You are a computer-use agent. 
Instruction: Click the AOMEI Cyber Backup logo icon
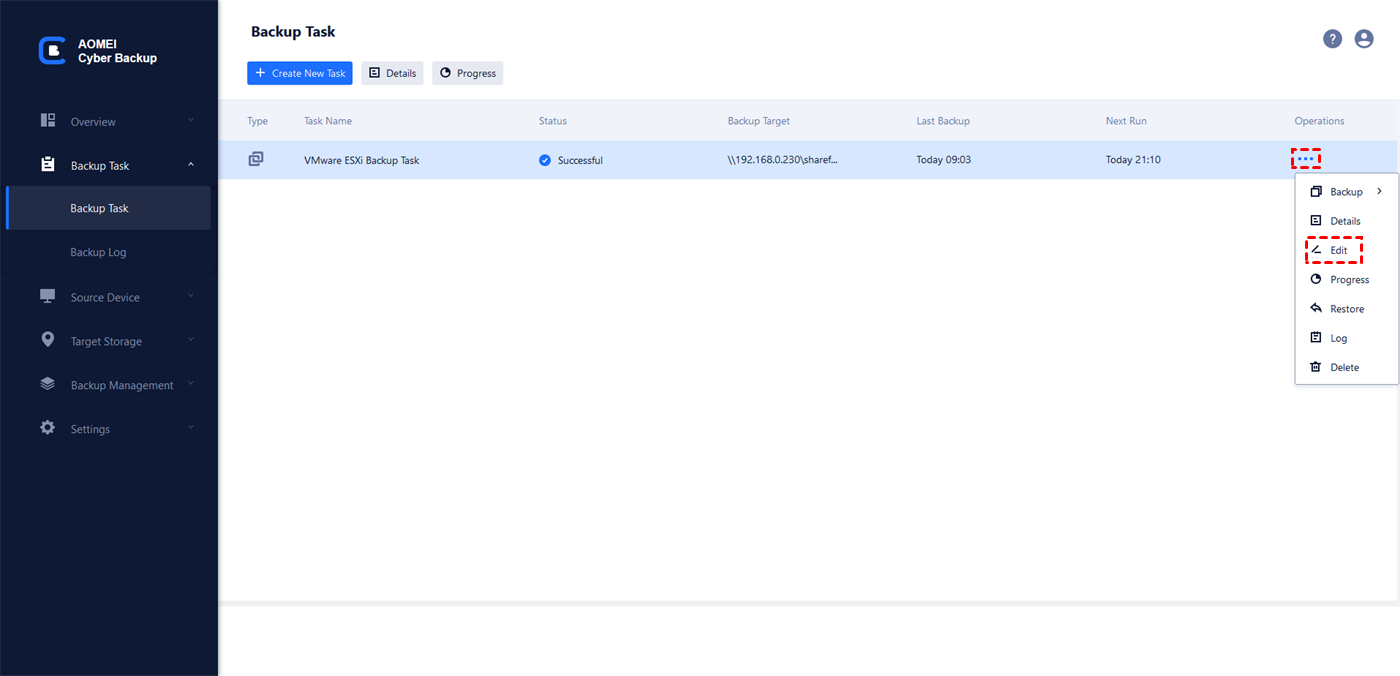[x=52, y=51]
